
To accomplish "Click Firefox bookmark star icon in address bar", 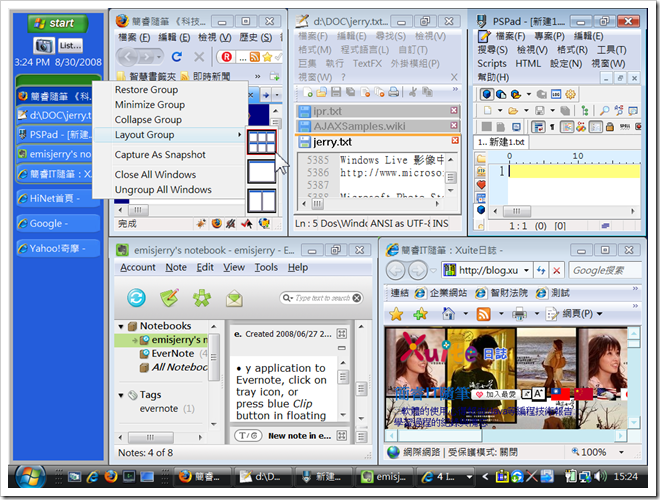I will coord(267,57).
